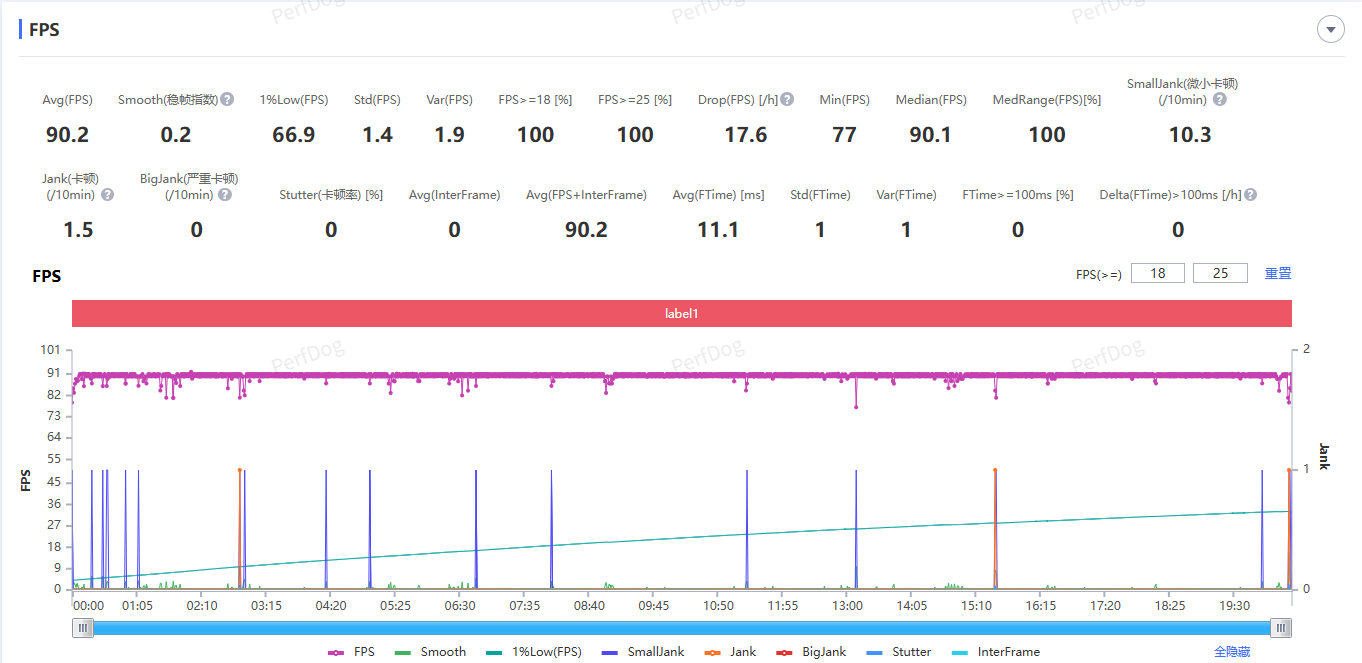Click help icon next to Smooth(稳帧指数)
The width and height of the screenshot is (1362, 663).
point(227,100)
